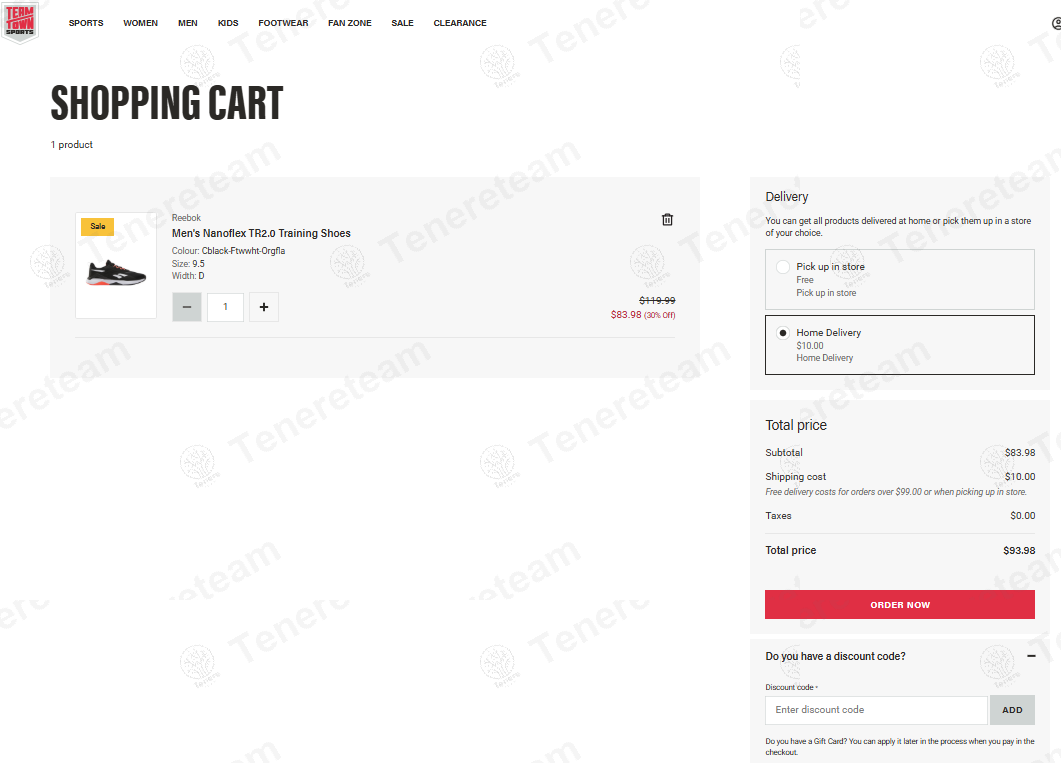This screenshot has height=763, width=1061.
Task: Open Men's Nanoflex TR2.0 Training Shoes link
Action: pyautogui.click(x=261, y=233)
